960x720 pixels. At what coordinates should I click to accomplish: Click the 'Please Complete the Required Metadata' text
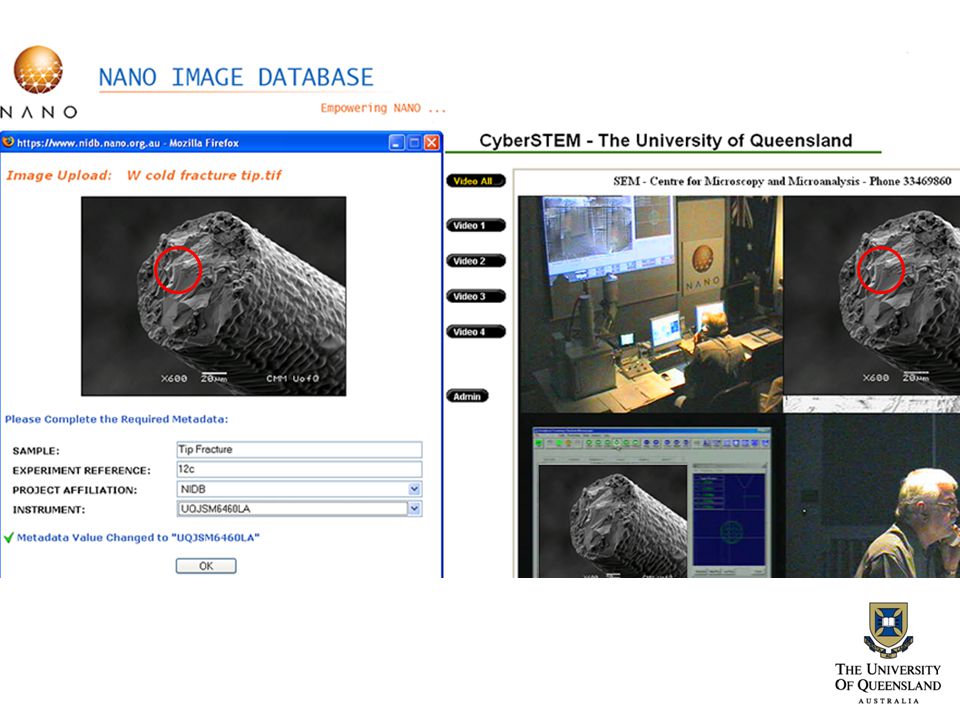[116, 419]
